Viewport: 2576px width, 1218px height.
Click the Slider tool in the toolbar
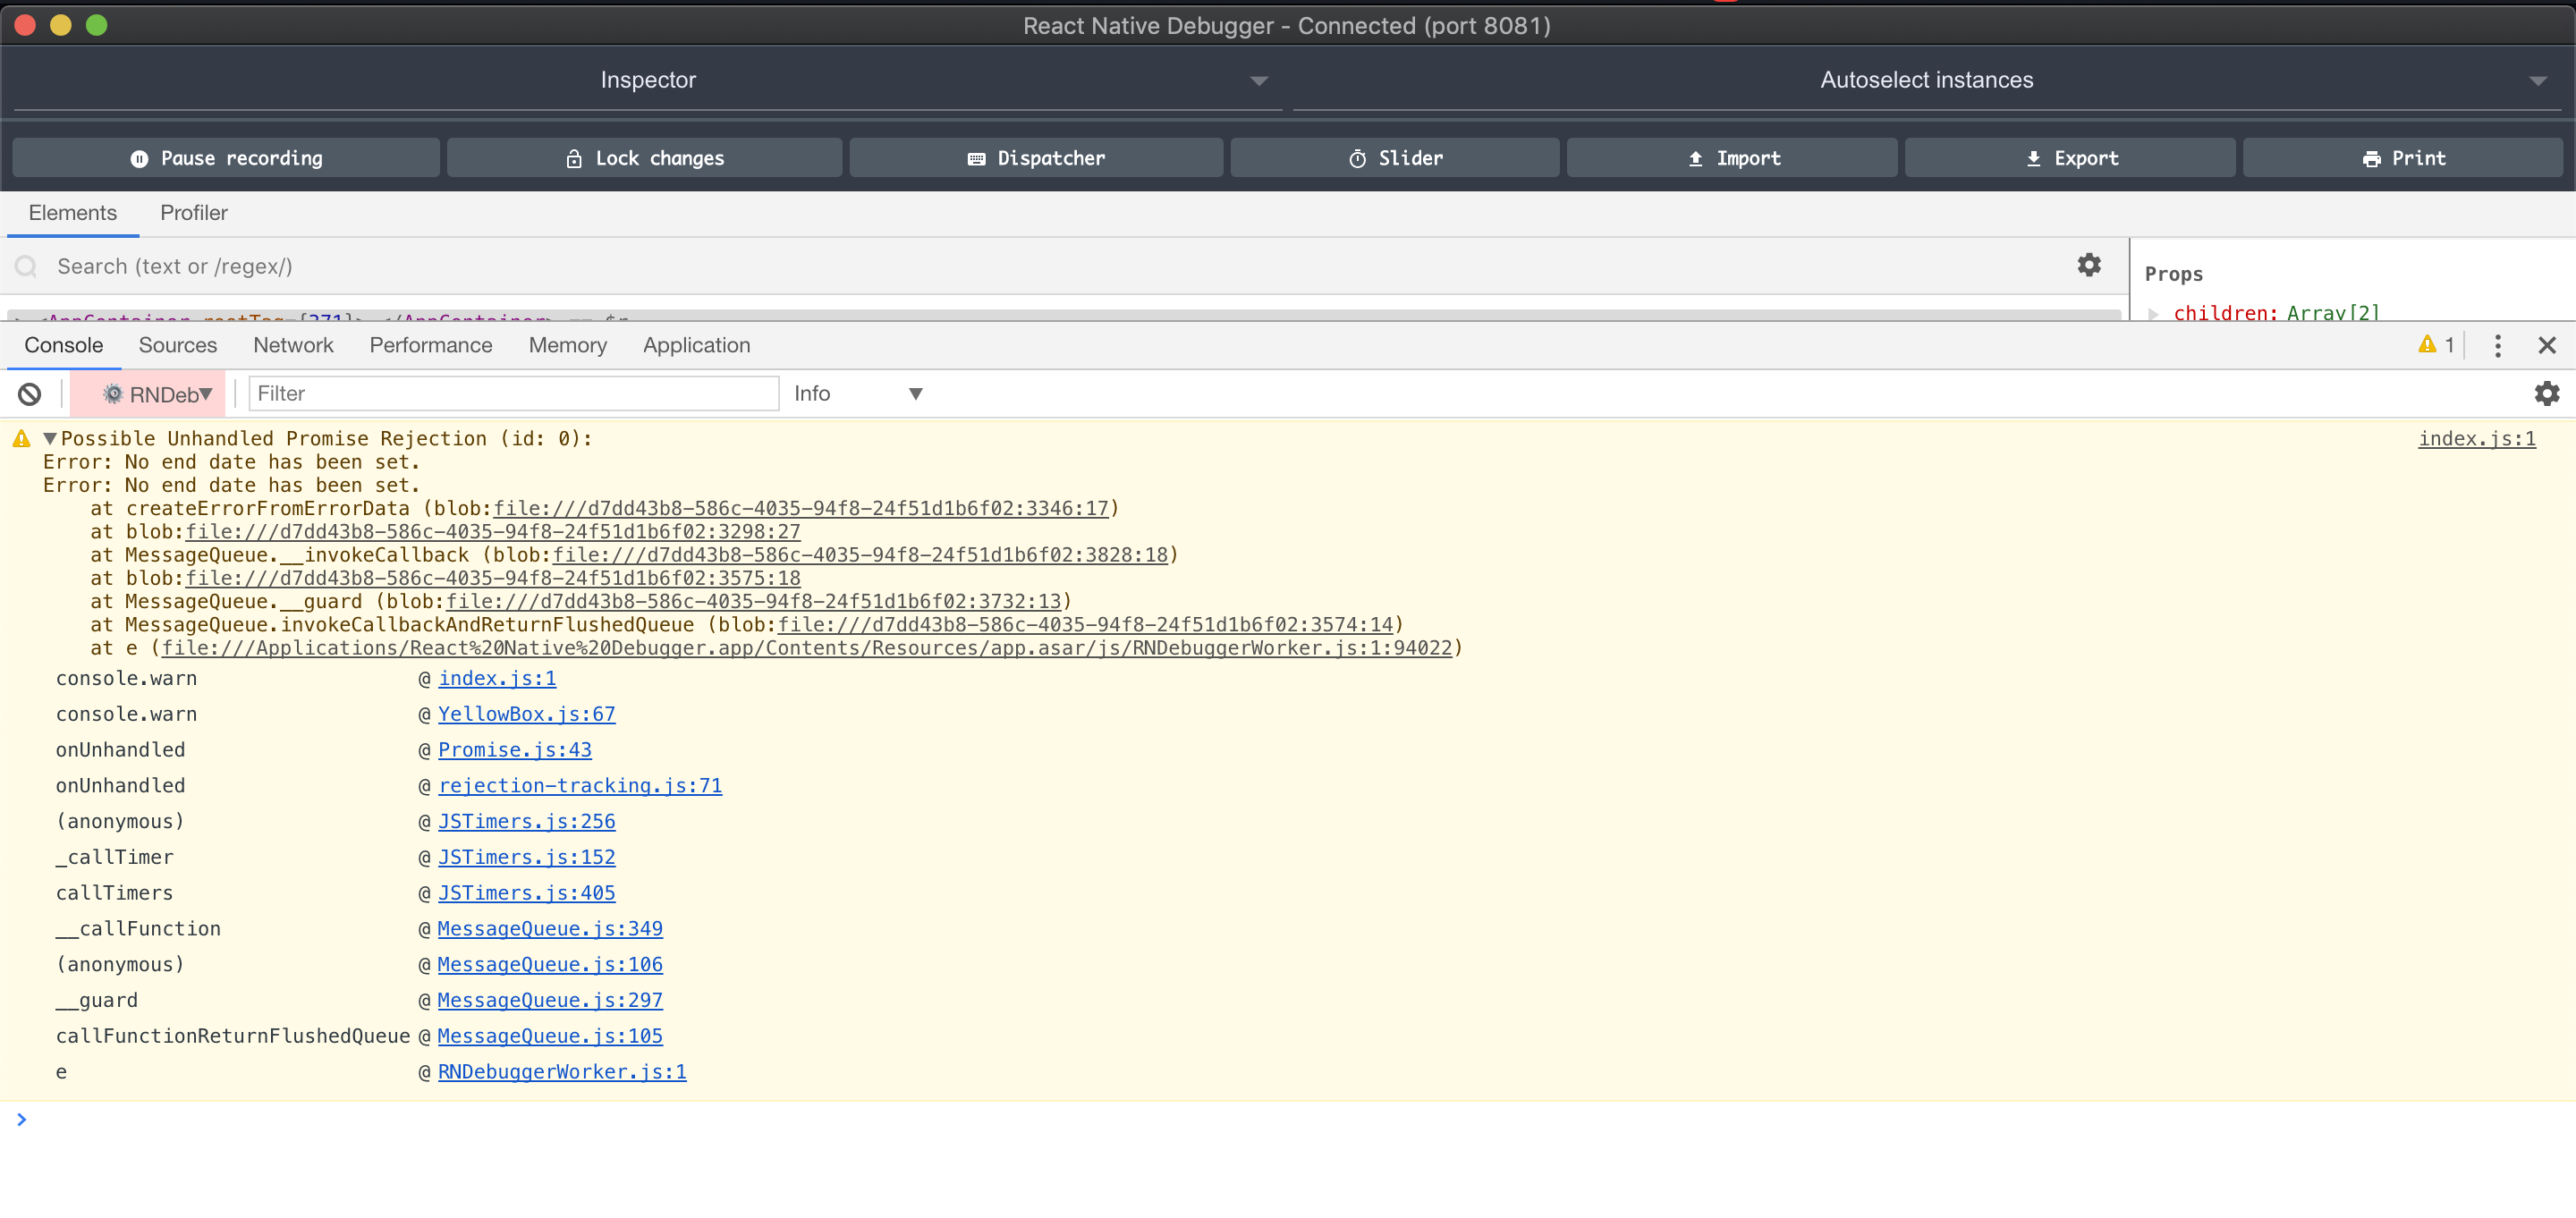[1394, 157]
